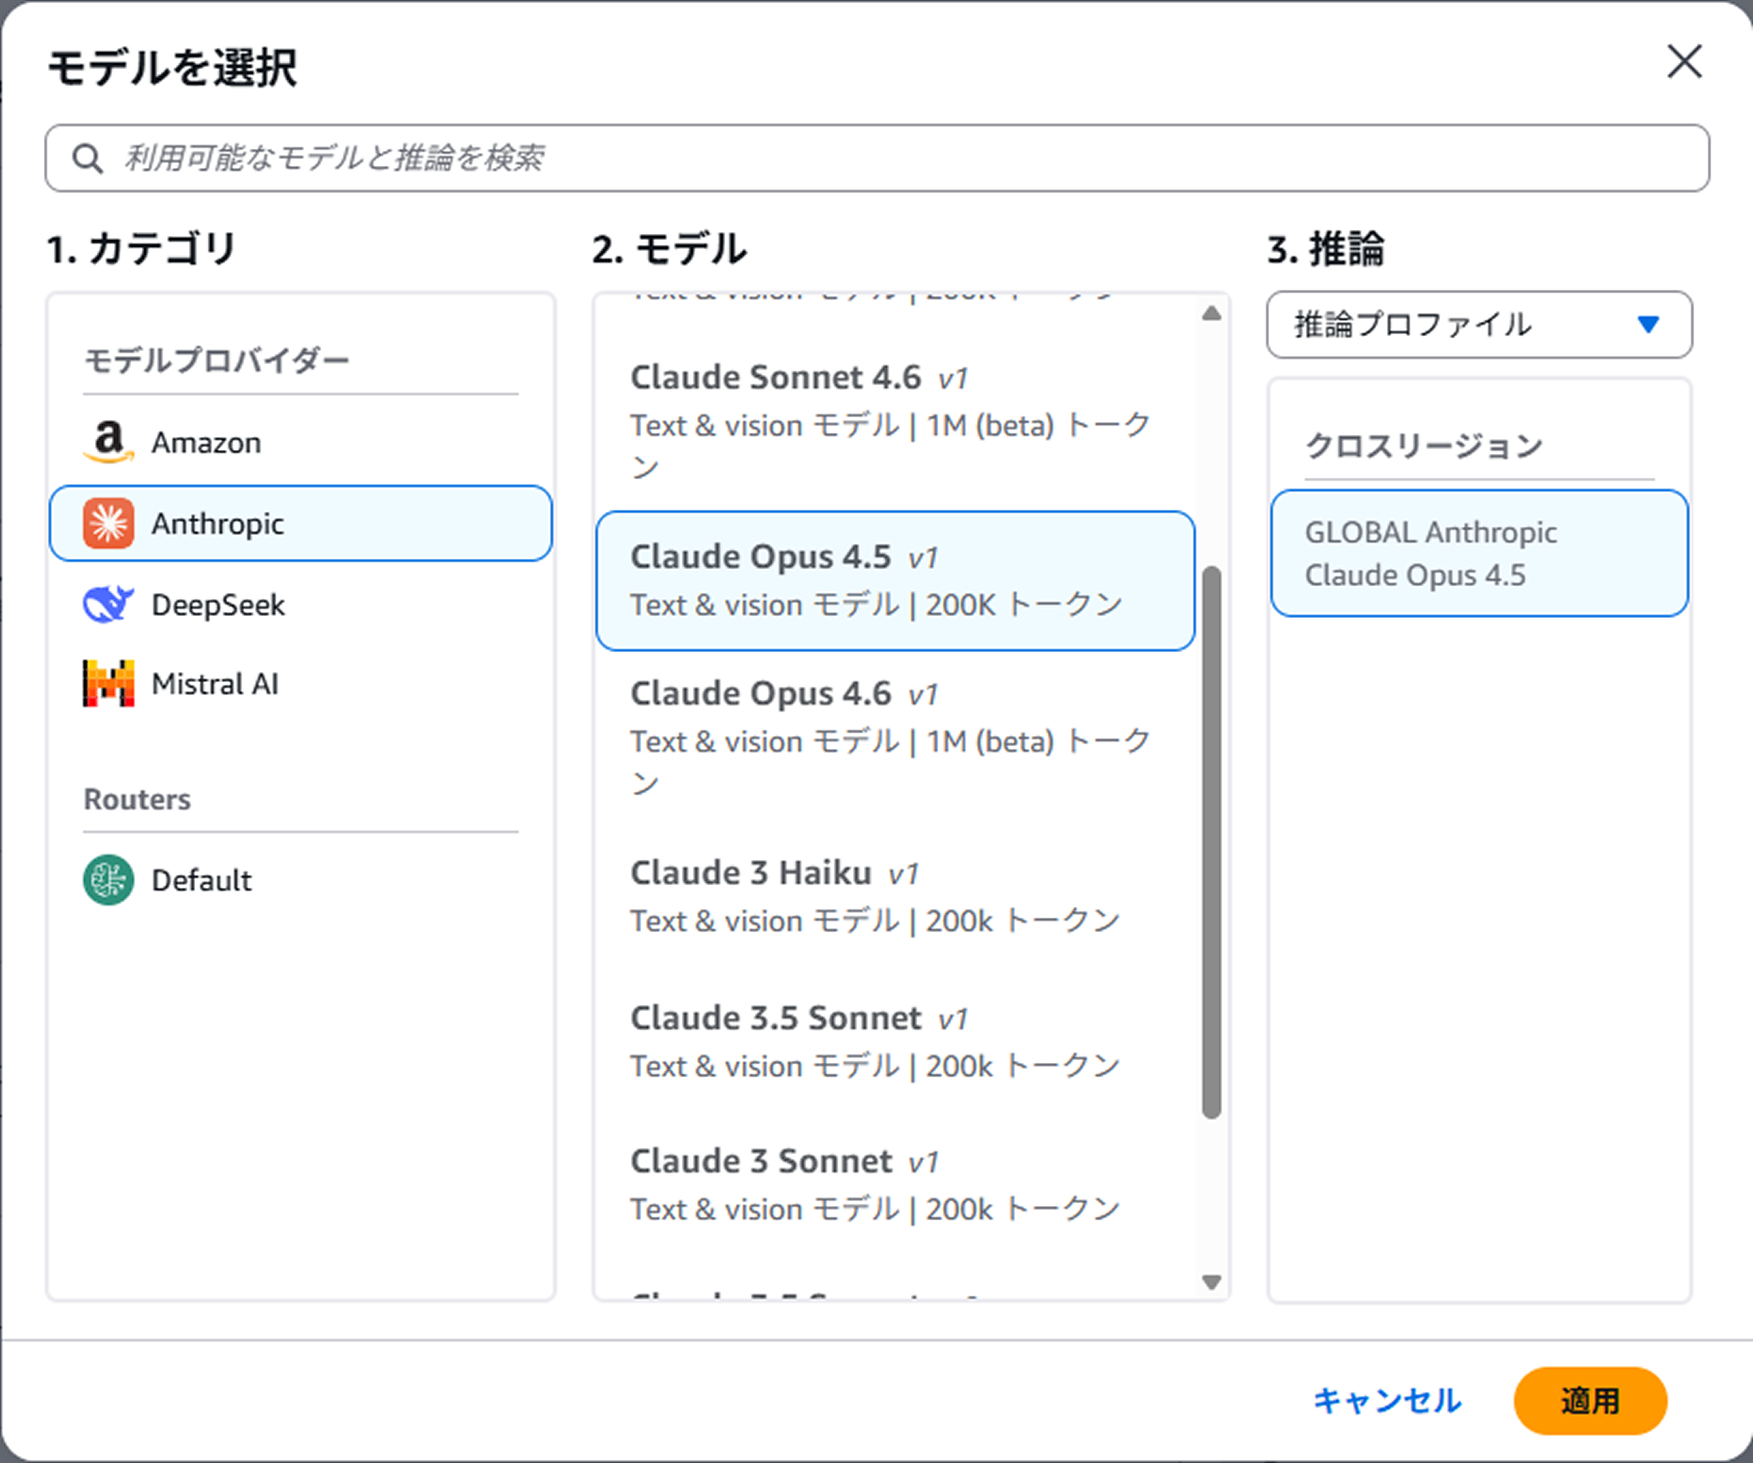Select GLOBAL Anthropic Claude Opus 4.5 profile
This screenshot has height=1463, width=1753.
(1478, 554)
